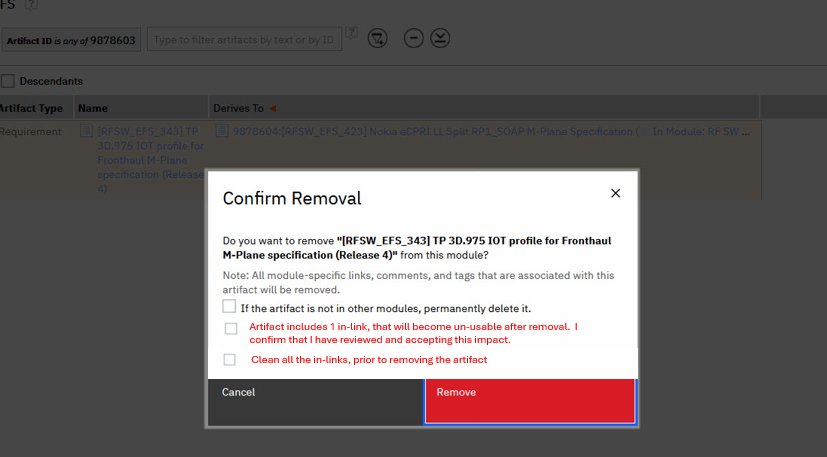Close the Confirm Removal dialog
Viewport: 827px width, 457px height.
click(615, 193)
